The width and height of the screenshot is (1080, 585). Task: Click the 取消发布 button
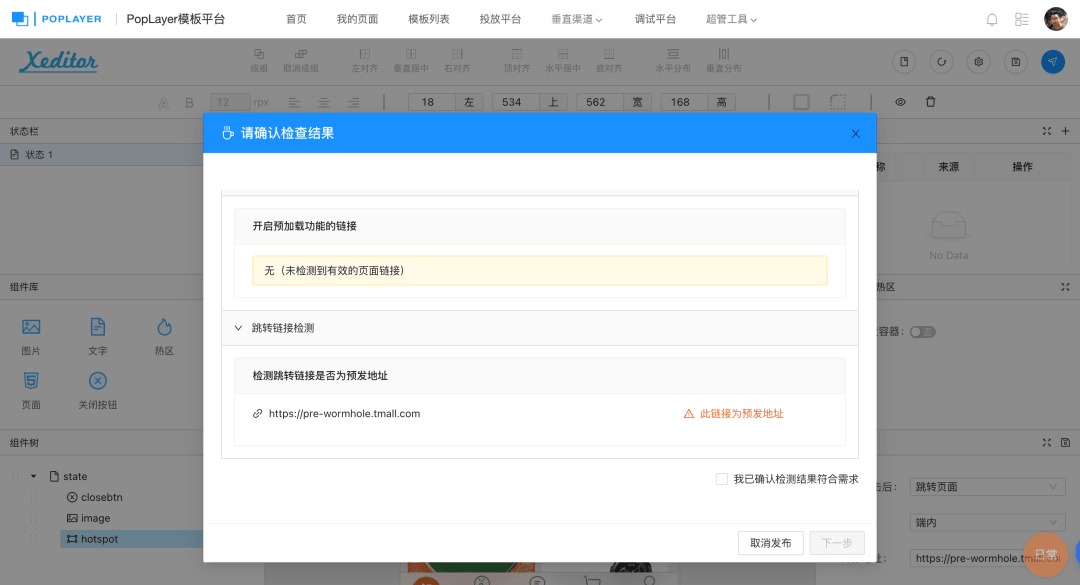(771, 543)
